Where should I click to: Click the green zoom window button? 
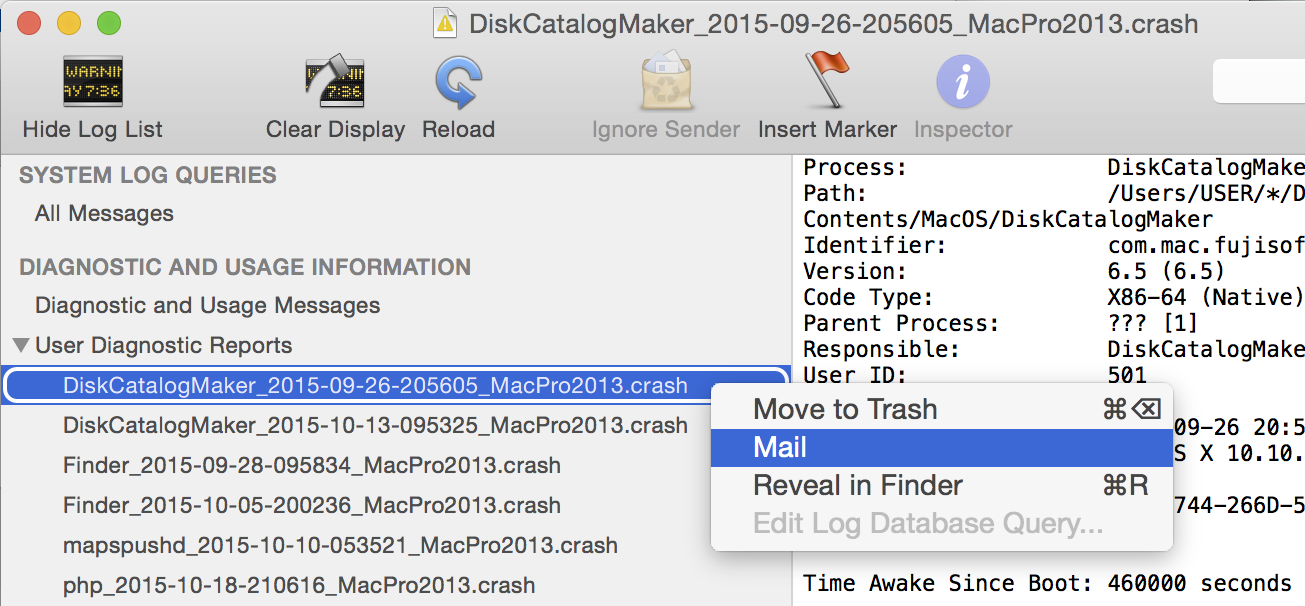(109, 23)
